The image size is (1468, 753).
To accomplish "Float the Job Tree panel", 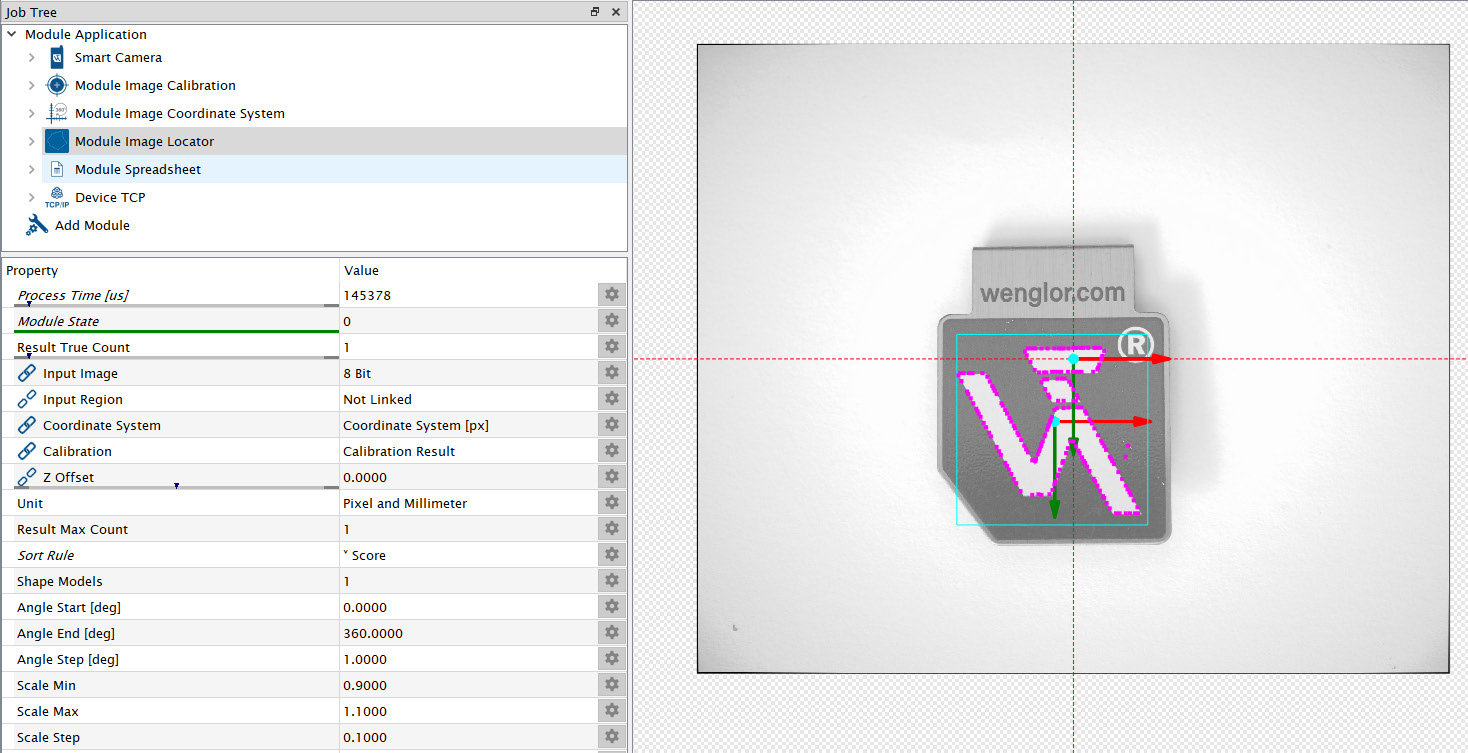I will [x=595, y=12].
